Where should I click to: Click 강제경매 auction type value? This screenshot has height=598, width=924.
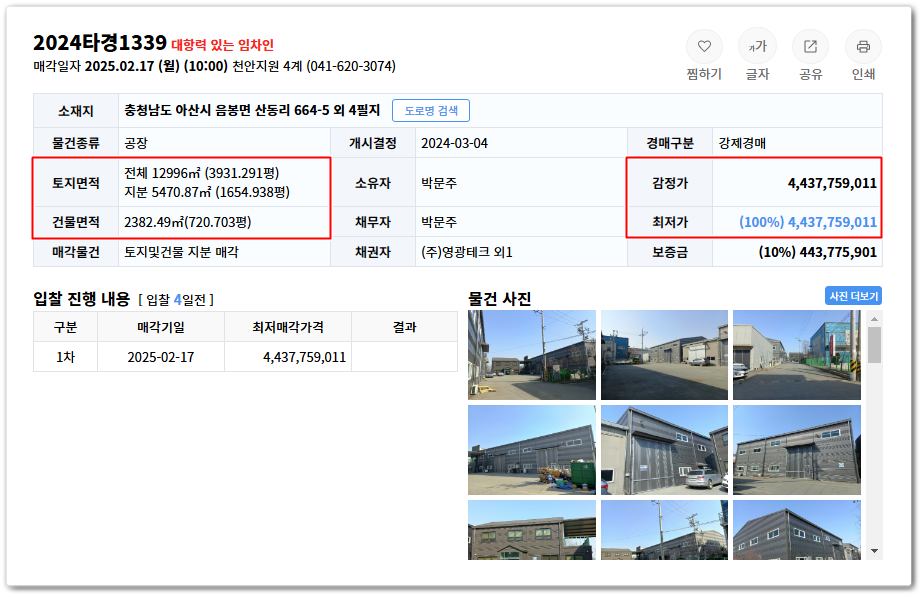(742, 143)
